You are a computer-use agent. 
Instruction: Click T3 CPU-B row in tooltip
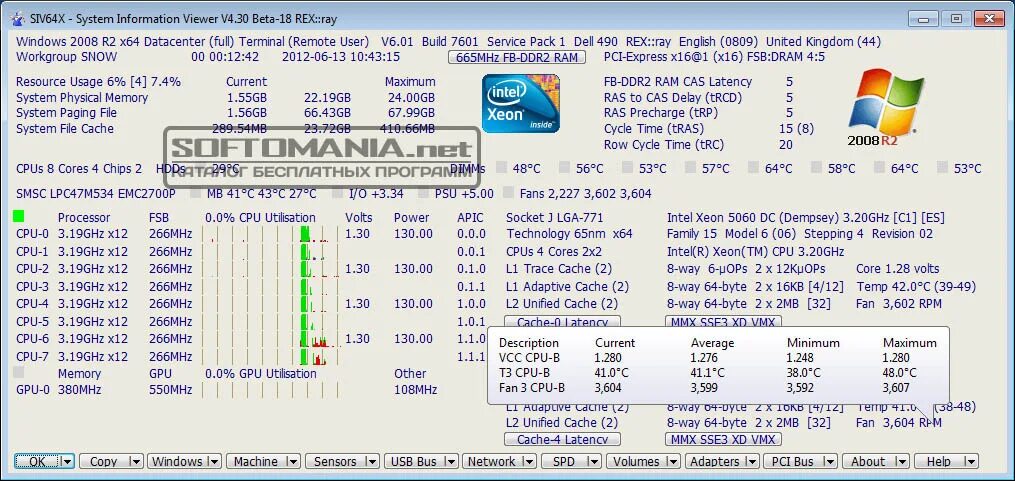(717, 373)
